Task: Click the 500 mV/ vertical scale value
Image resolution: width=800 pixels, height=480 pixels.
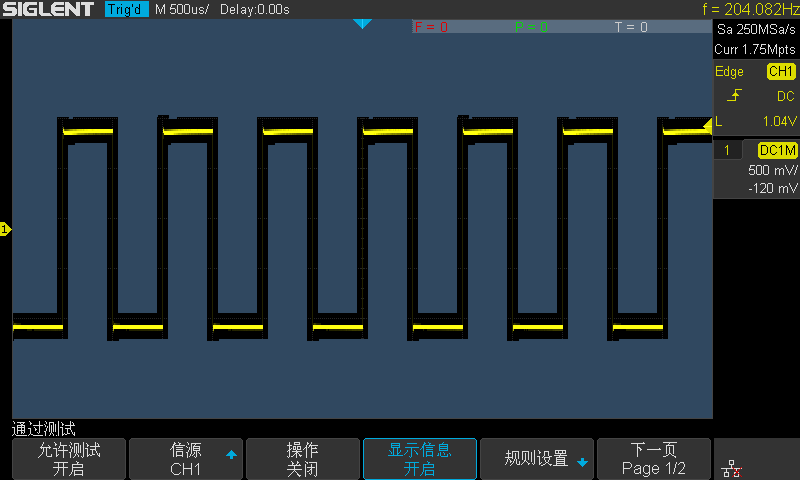Action: pyautogui.click(x=772, y=170)
